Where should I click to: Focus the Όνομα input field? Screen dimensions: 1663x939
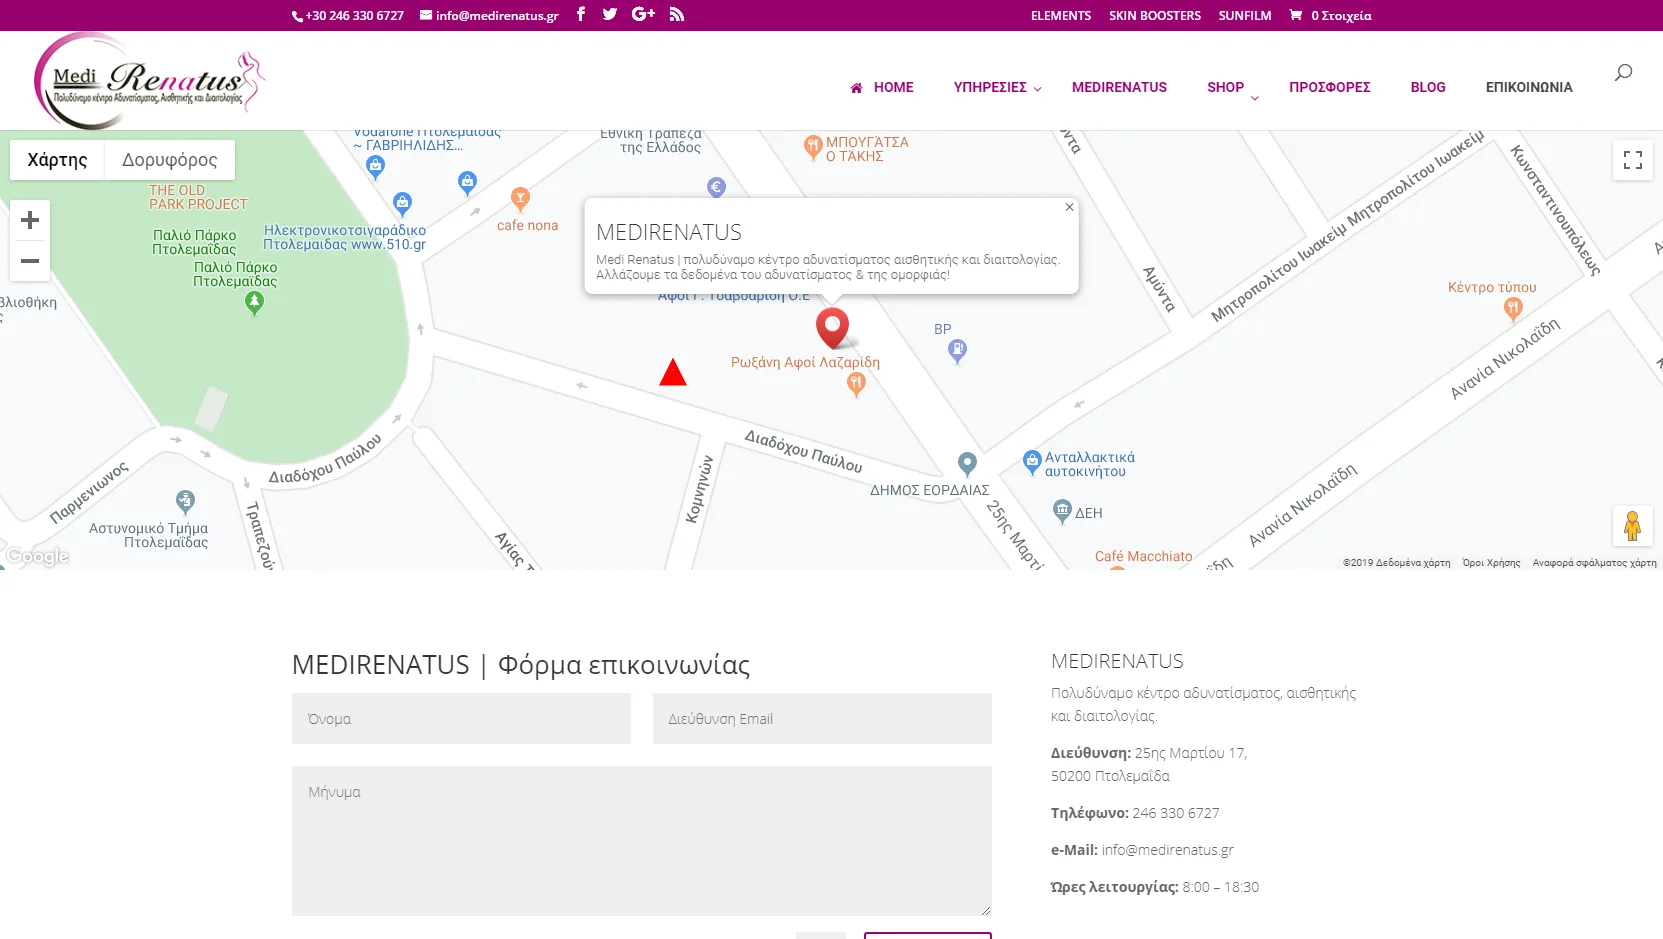tap(461, 719)
